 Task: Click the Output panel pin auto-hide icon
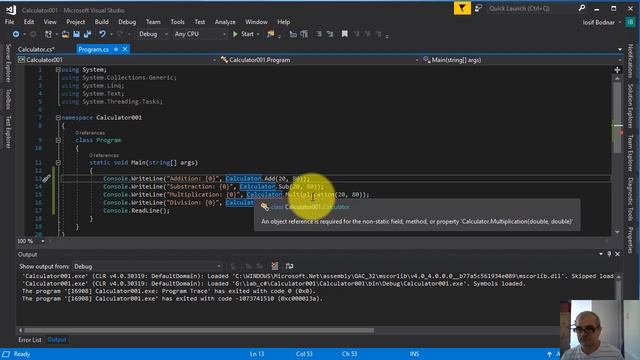[609, 254]
